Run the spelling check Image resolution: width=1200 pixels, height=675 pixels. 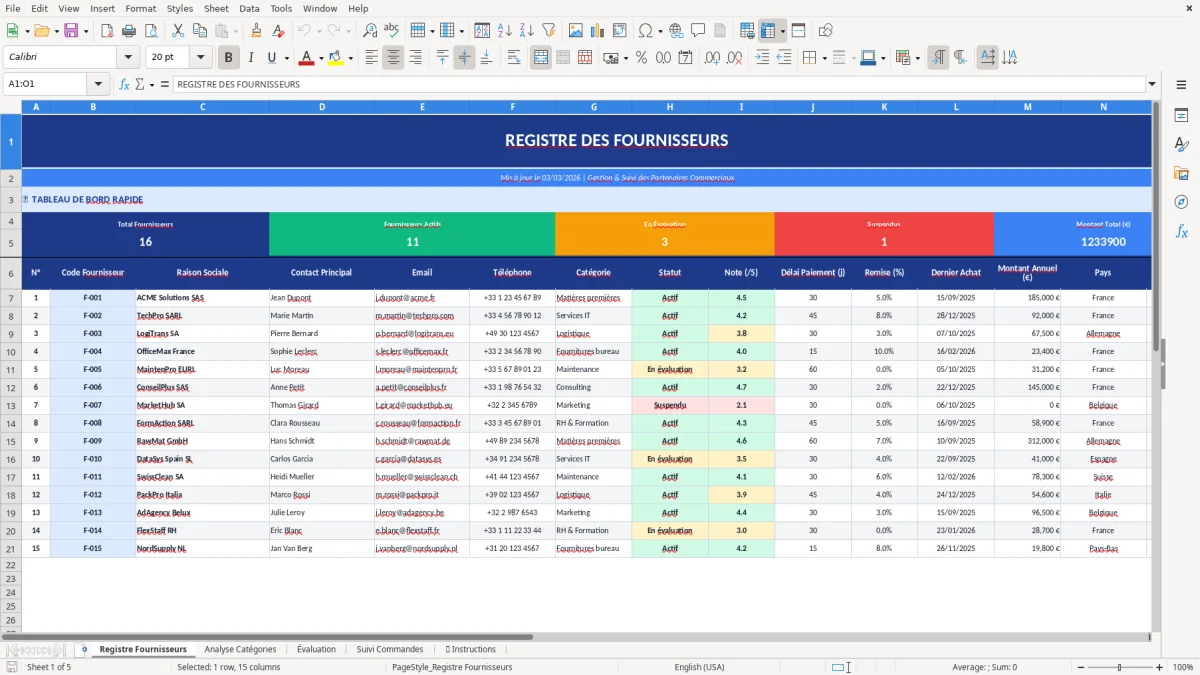(391, 31)
